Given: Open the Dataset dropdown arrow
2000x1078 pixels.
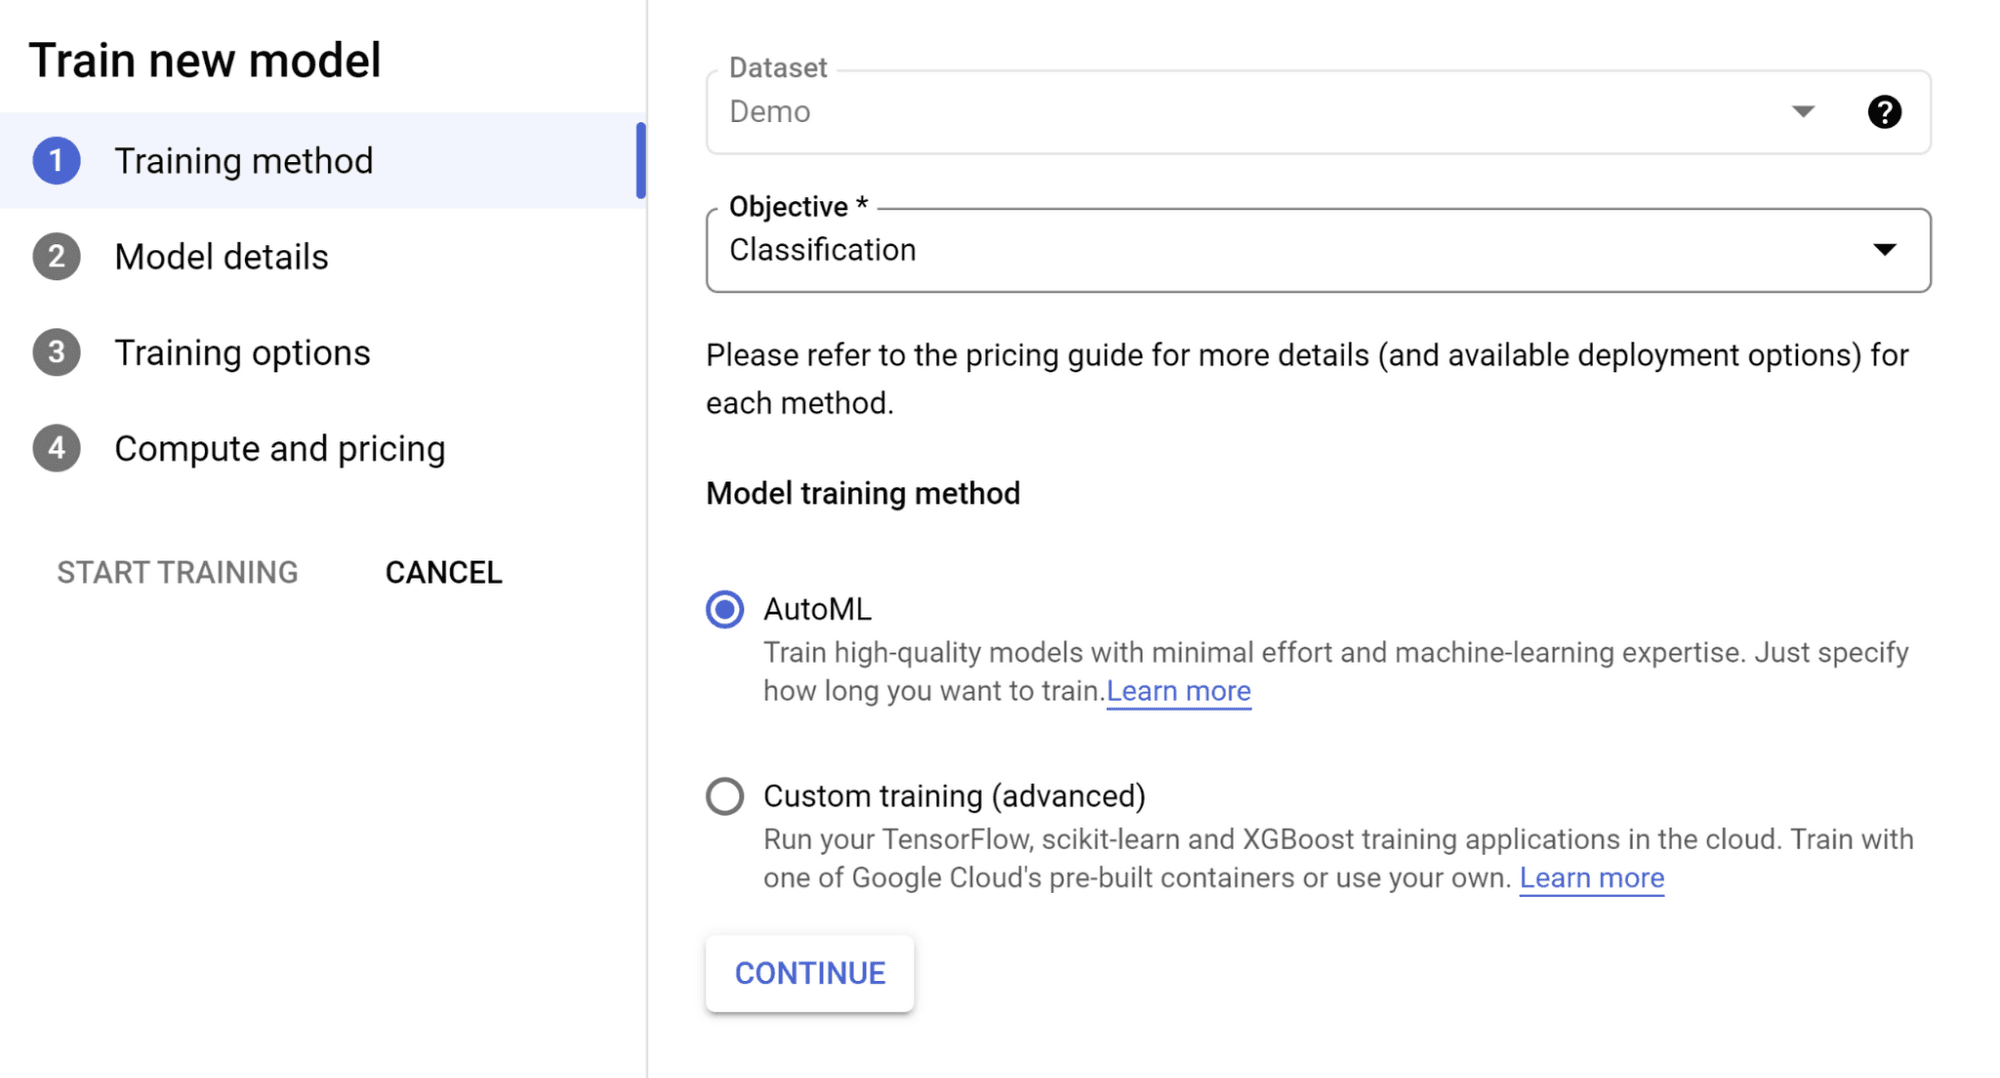Looking at the screenshot, I should (1802, 112).
